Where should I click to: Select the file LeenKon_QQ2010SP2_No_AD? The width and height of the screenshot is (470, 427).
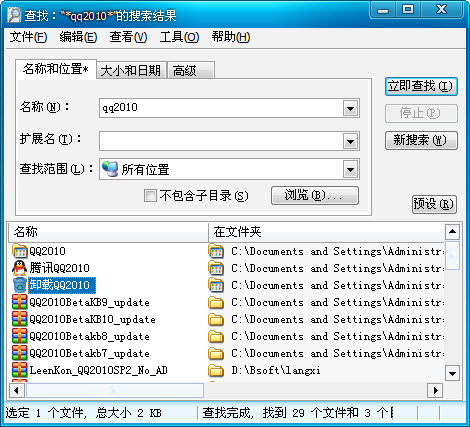coord(98,371)
